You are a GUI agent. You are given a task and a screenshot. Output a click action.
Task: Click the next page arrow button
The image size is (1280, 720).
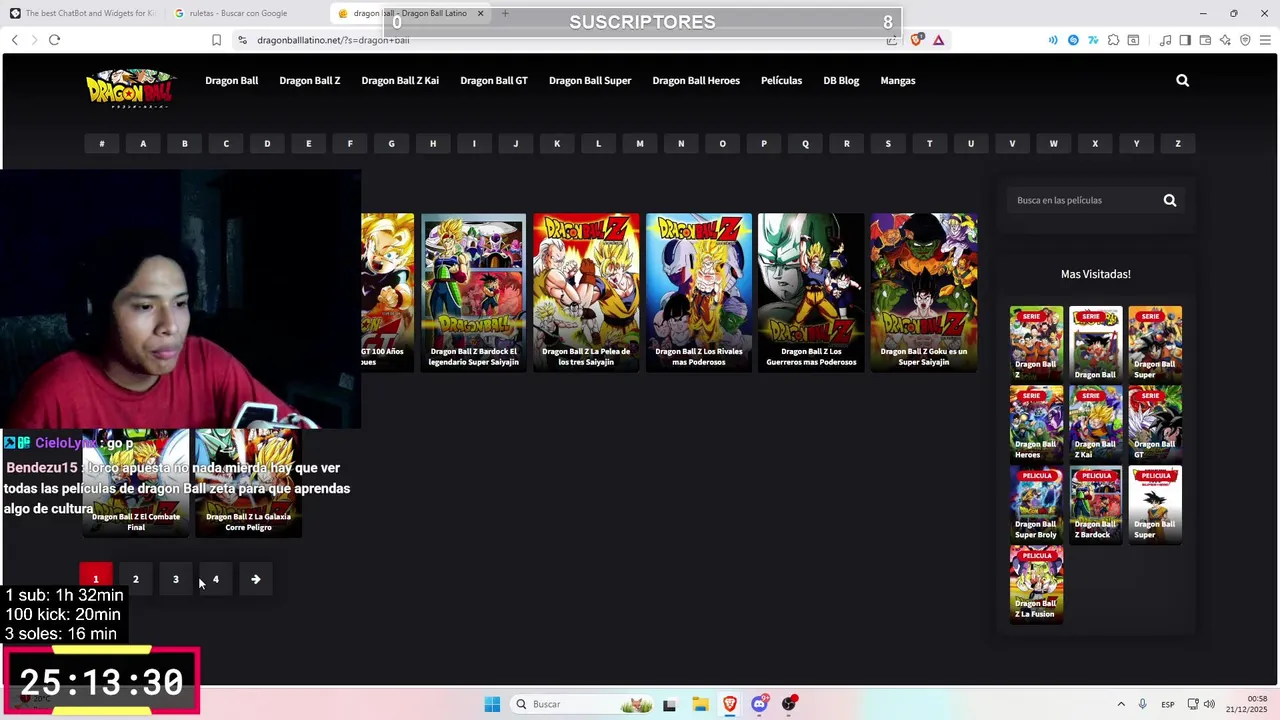coord(256,579)
